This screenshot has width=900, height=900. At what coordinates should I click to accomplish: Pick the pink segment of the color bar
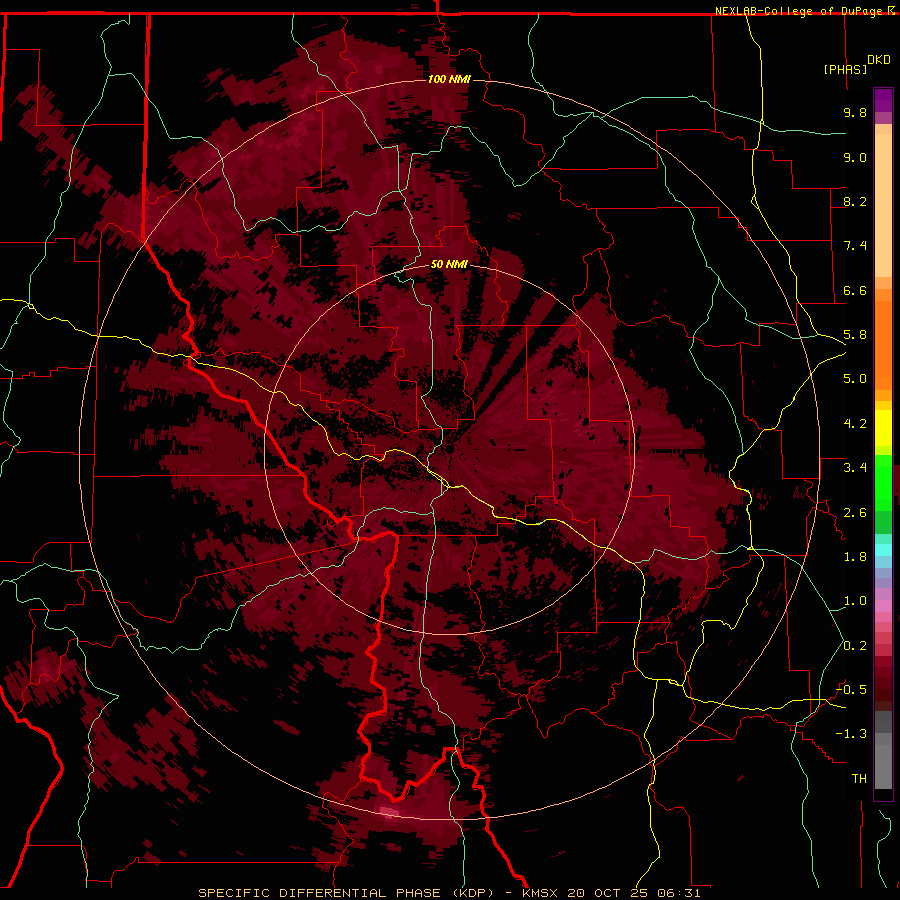point(883,606)
